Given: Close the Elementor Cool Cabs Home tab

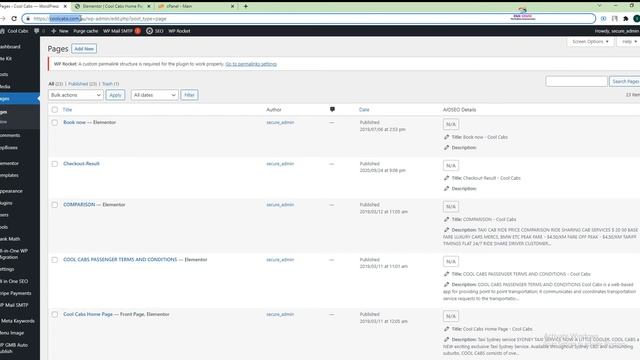Looking at the screenshot, I should tap(149, 7).
